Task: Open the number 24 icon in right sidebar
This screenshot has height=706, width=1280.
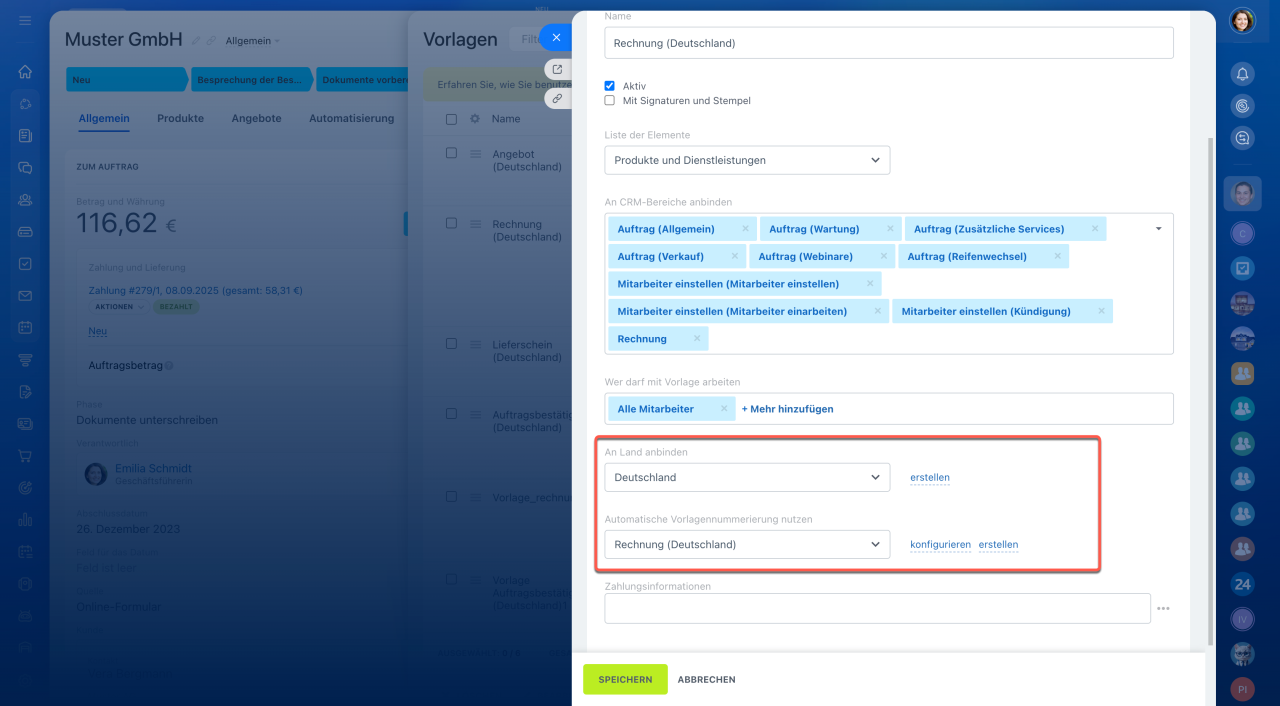Action: [x=1242, y=584]
